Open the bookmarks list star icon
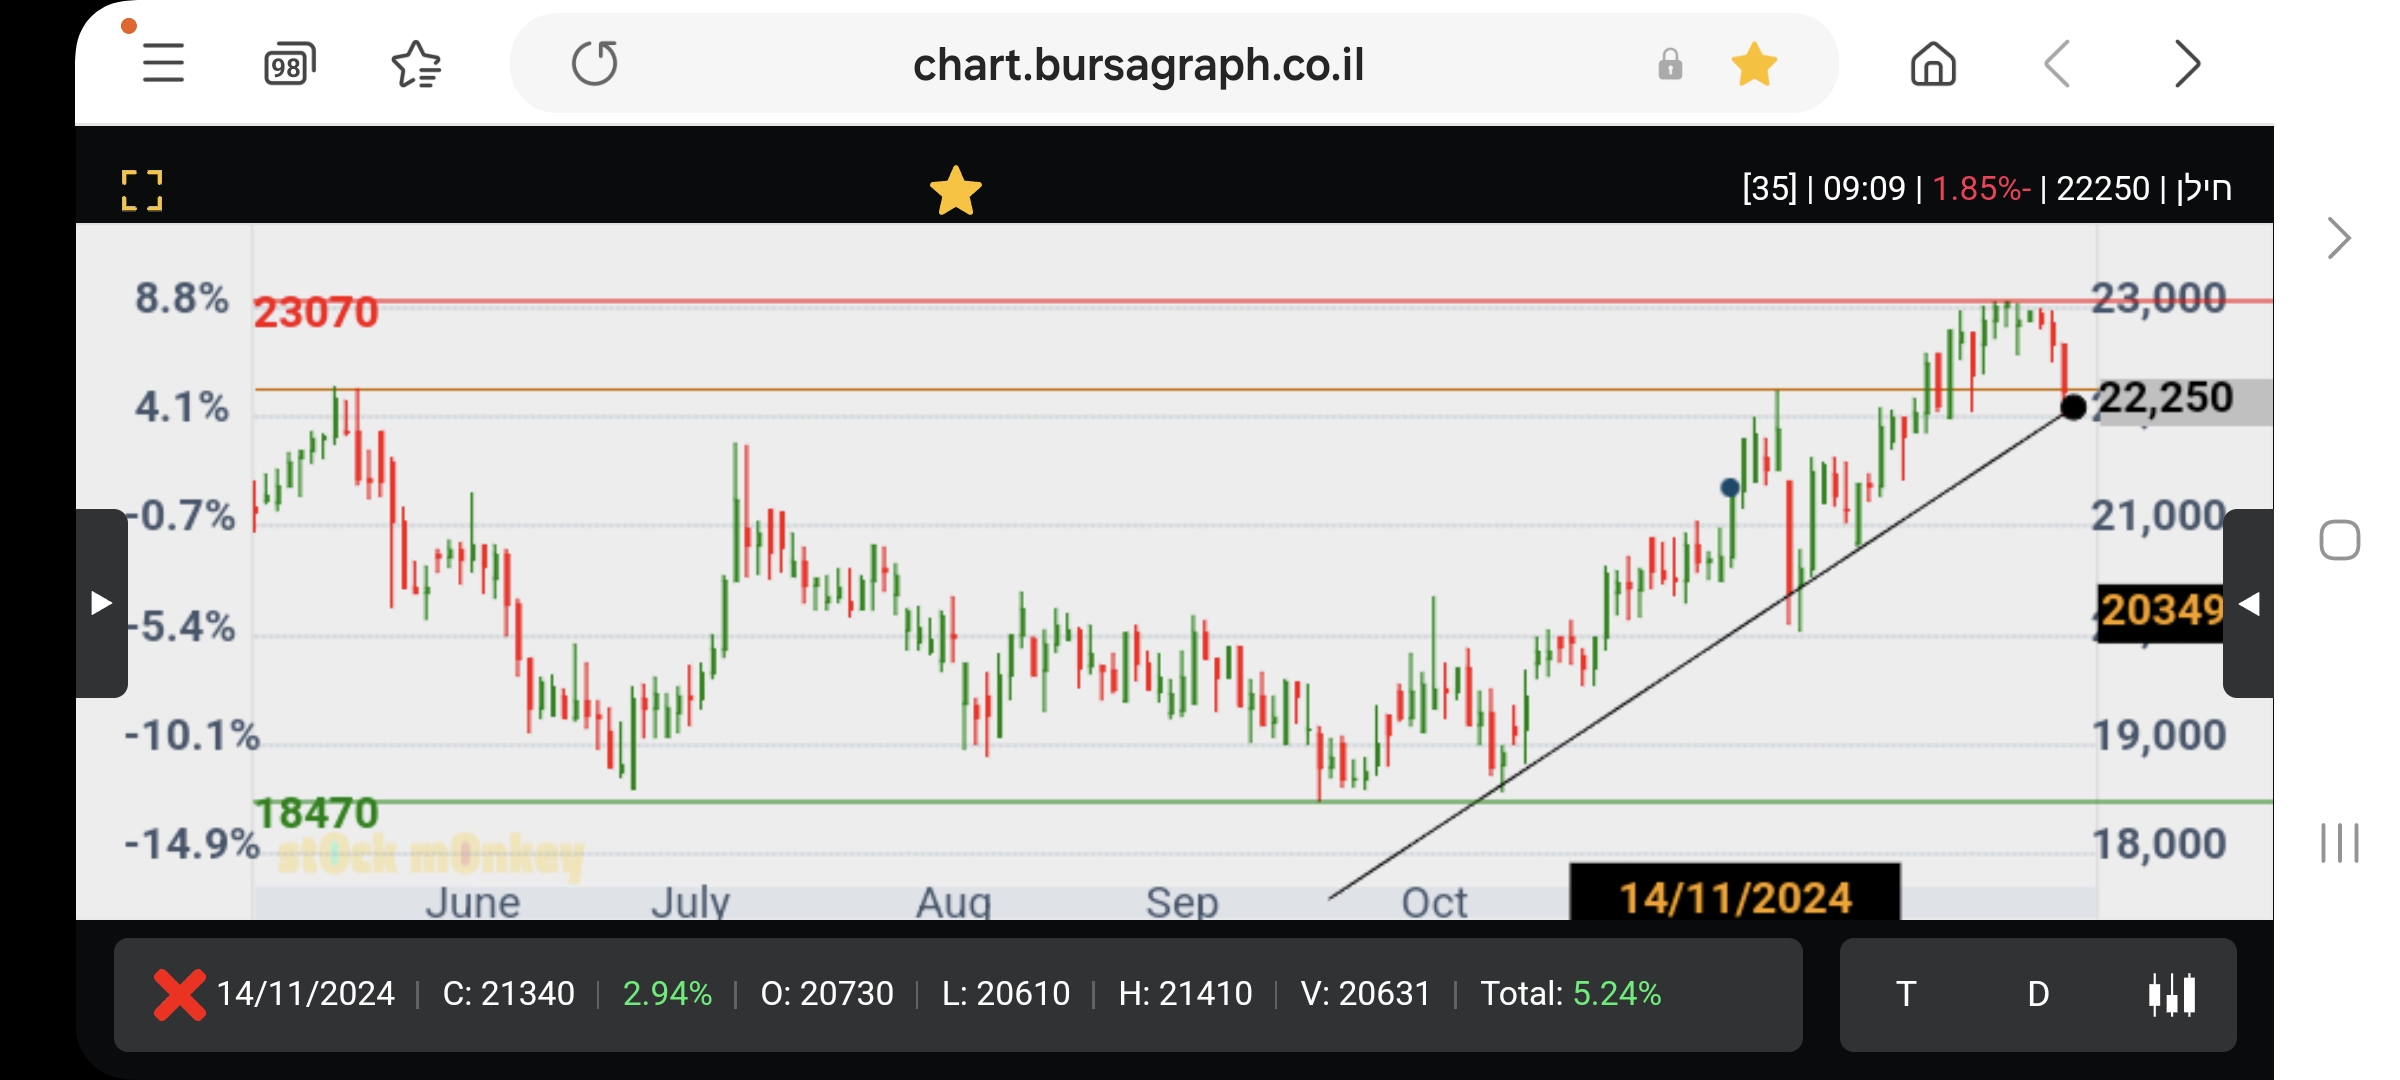The height and width of the screenshot is (1080, 2400). (x=416, y=65)
